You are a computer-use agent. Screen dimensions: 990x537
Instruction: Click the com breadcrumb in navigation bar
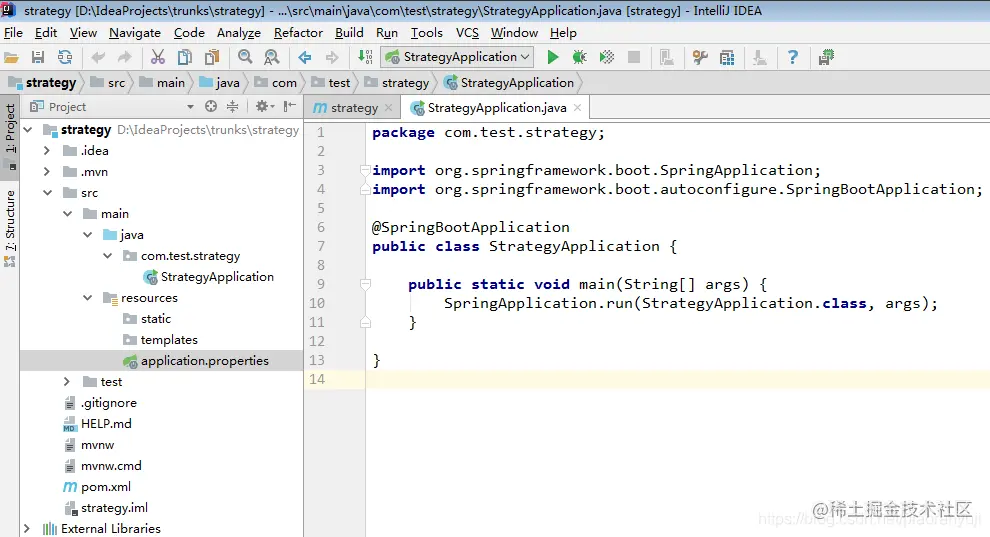point(277,83)
